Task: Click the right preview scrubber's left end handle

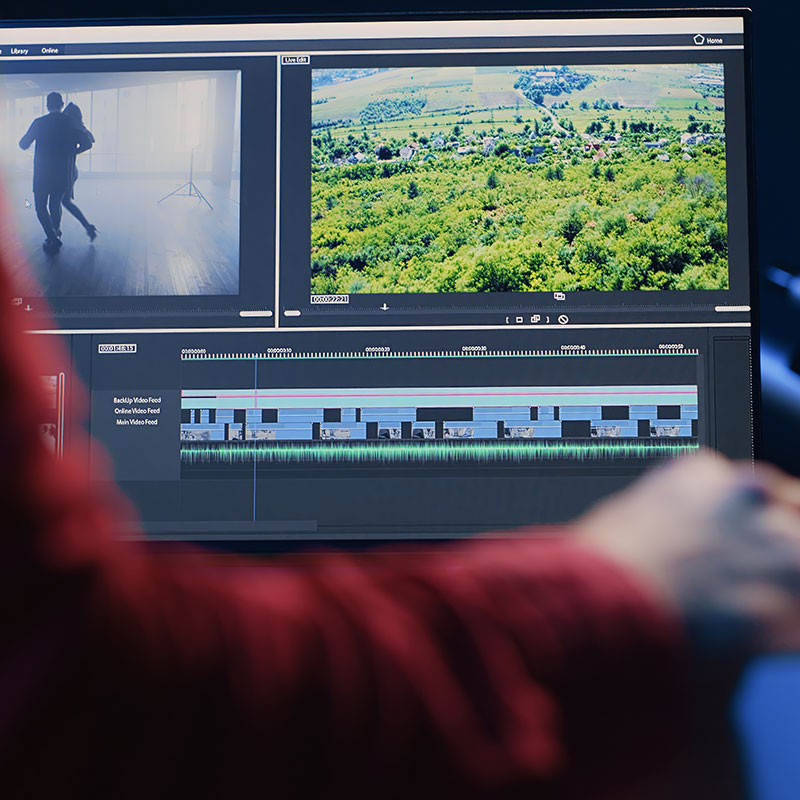Action: (292, 313)
